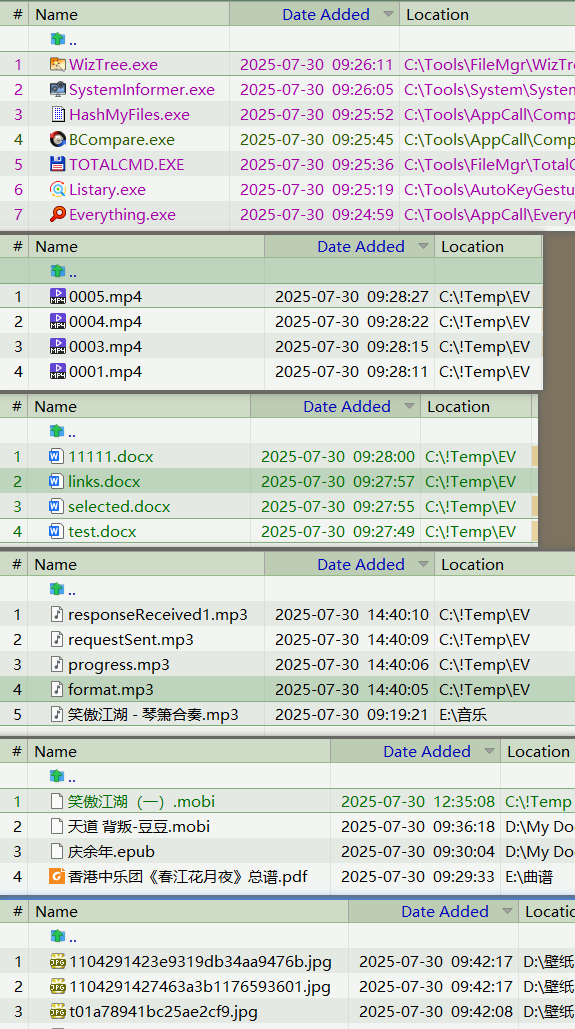This screenshot has width=575, height=1029.
Task: Click the TOTALCMD.EXE floppy disk icon
Action: click(x=58, y=164)
